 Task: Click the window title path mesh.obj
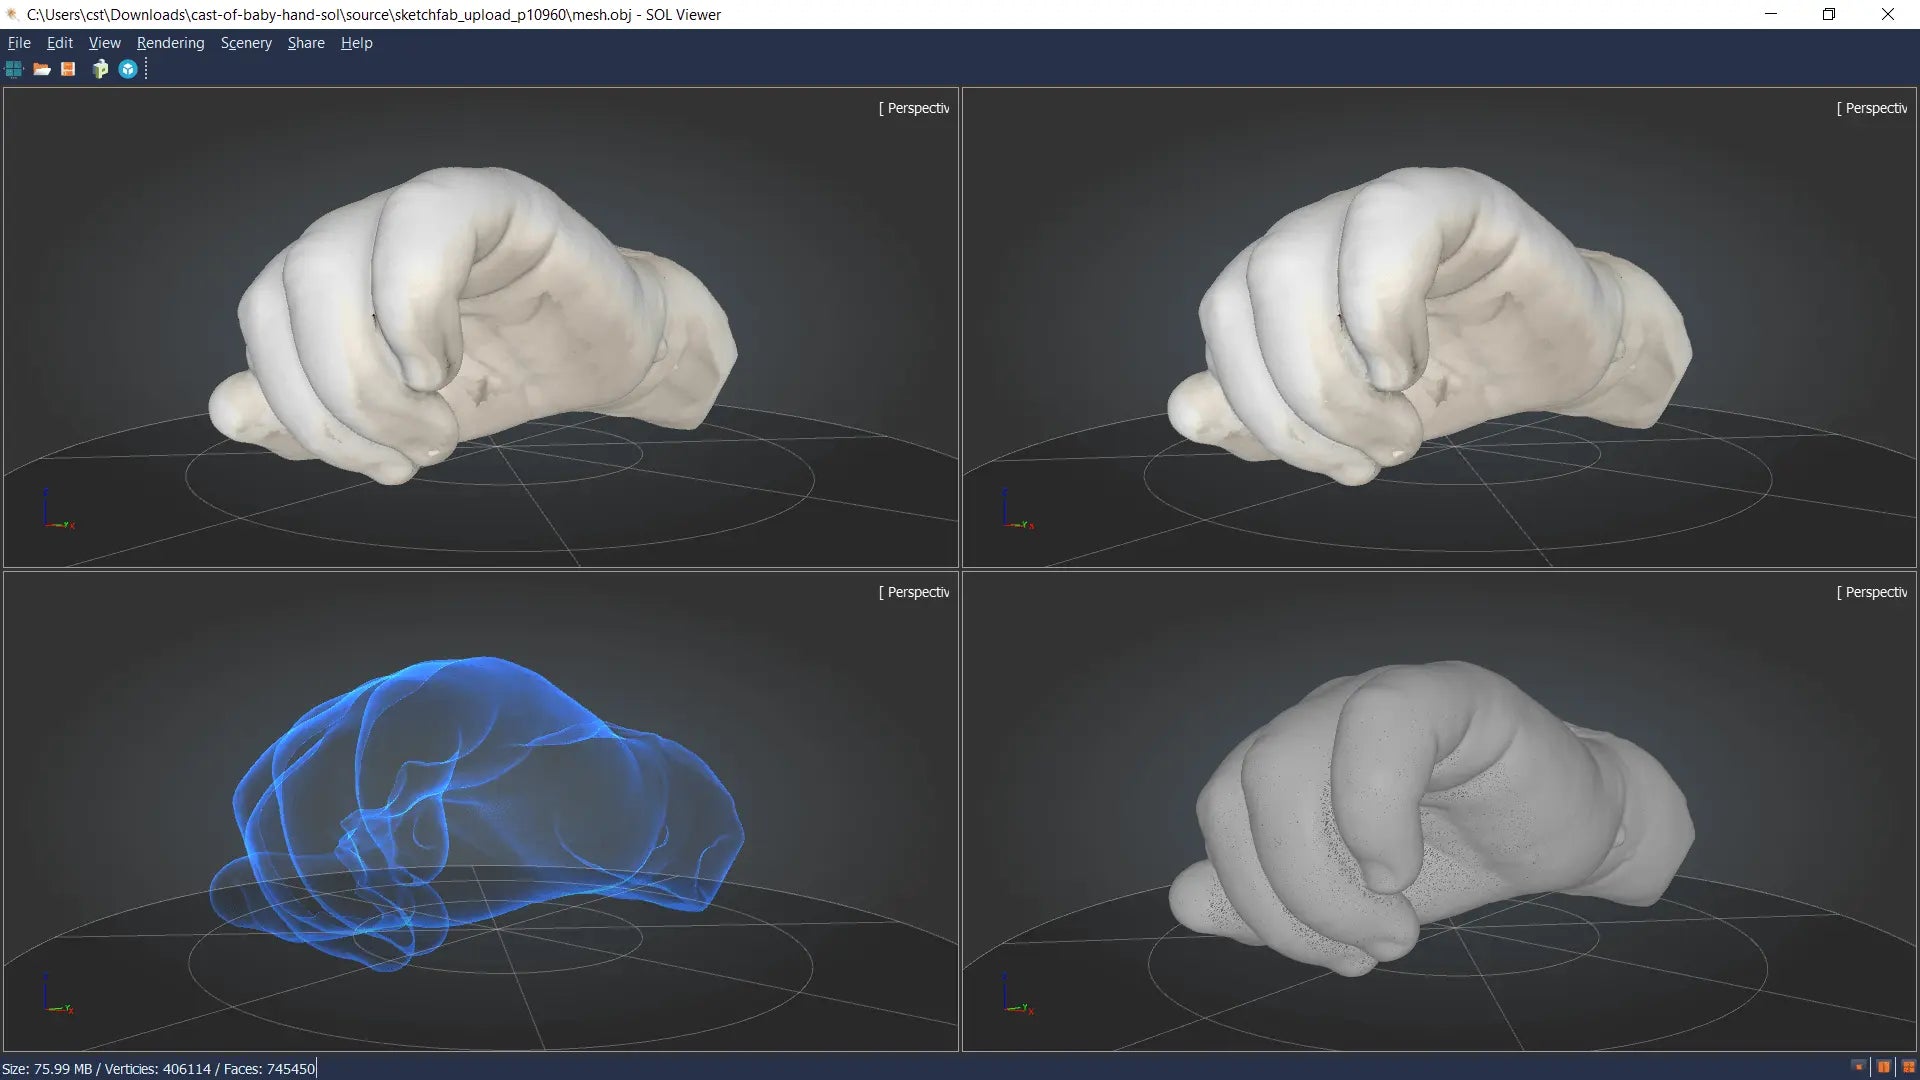[x=374, y=15]
